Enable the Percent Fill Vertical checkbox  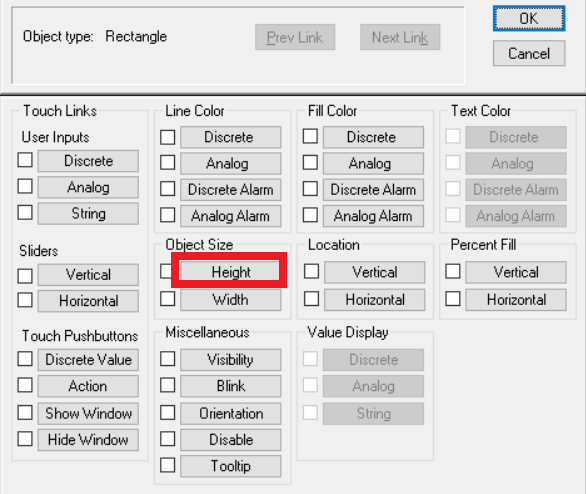point(453,271)
